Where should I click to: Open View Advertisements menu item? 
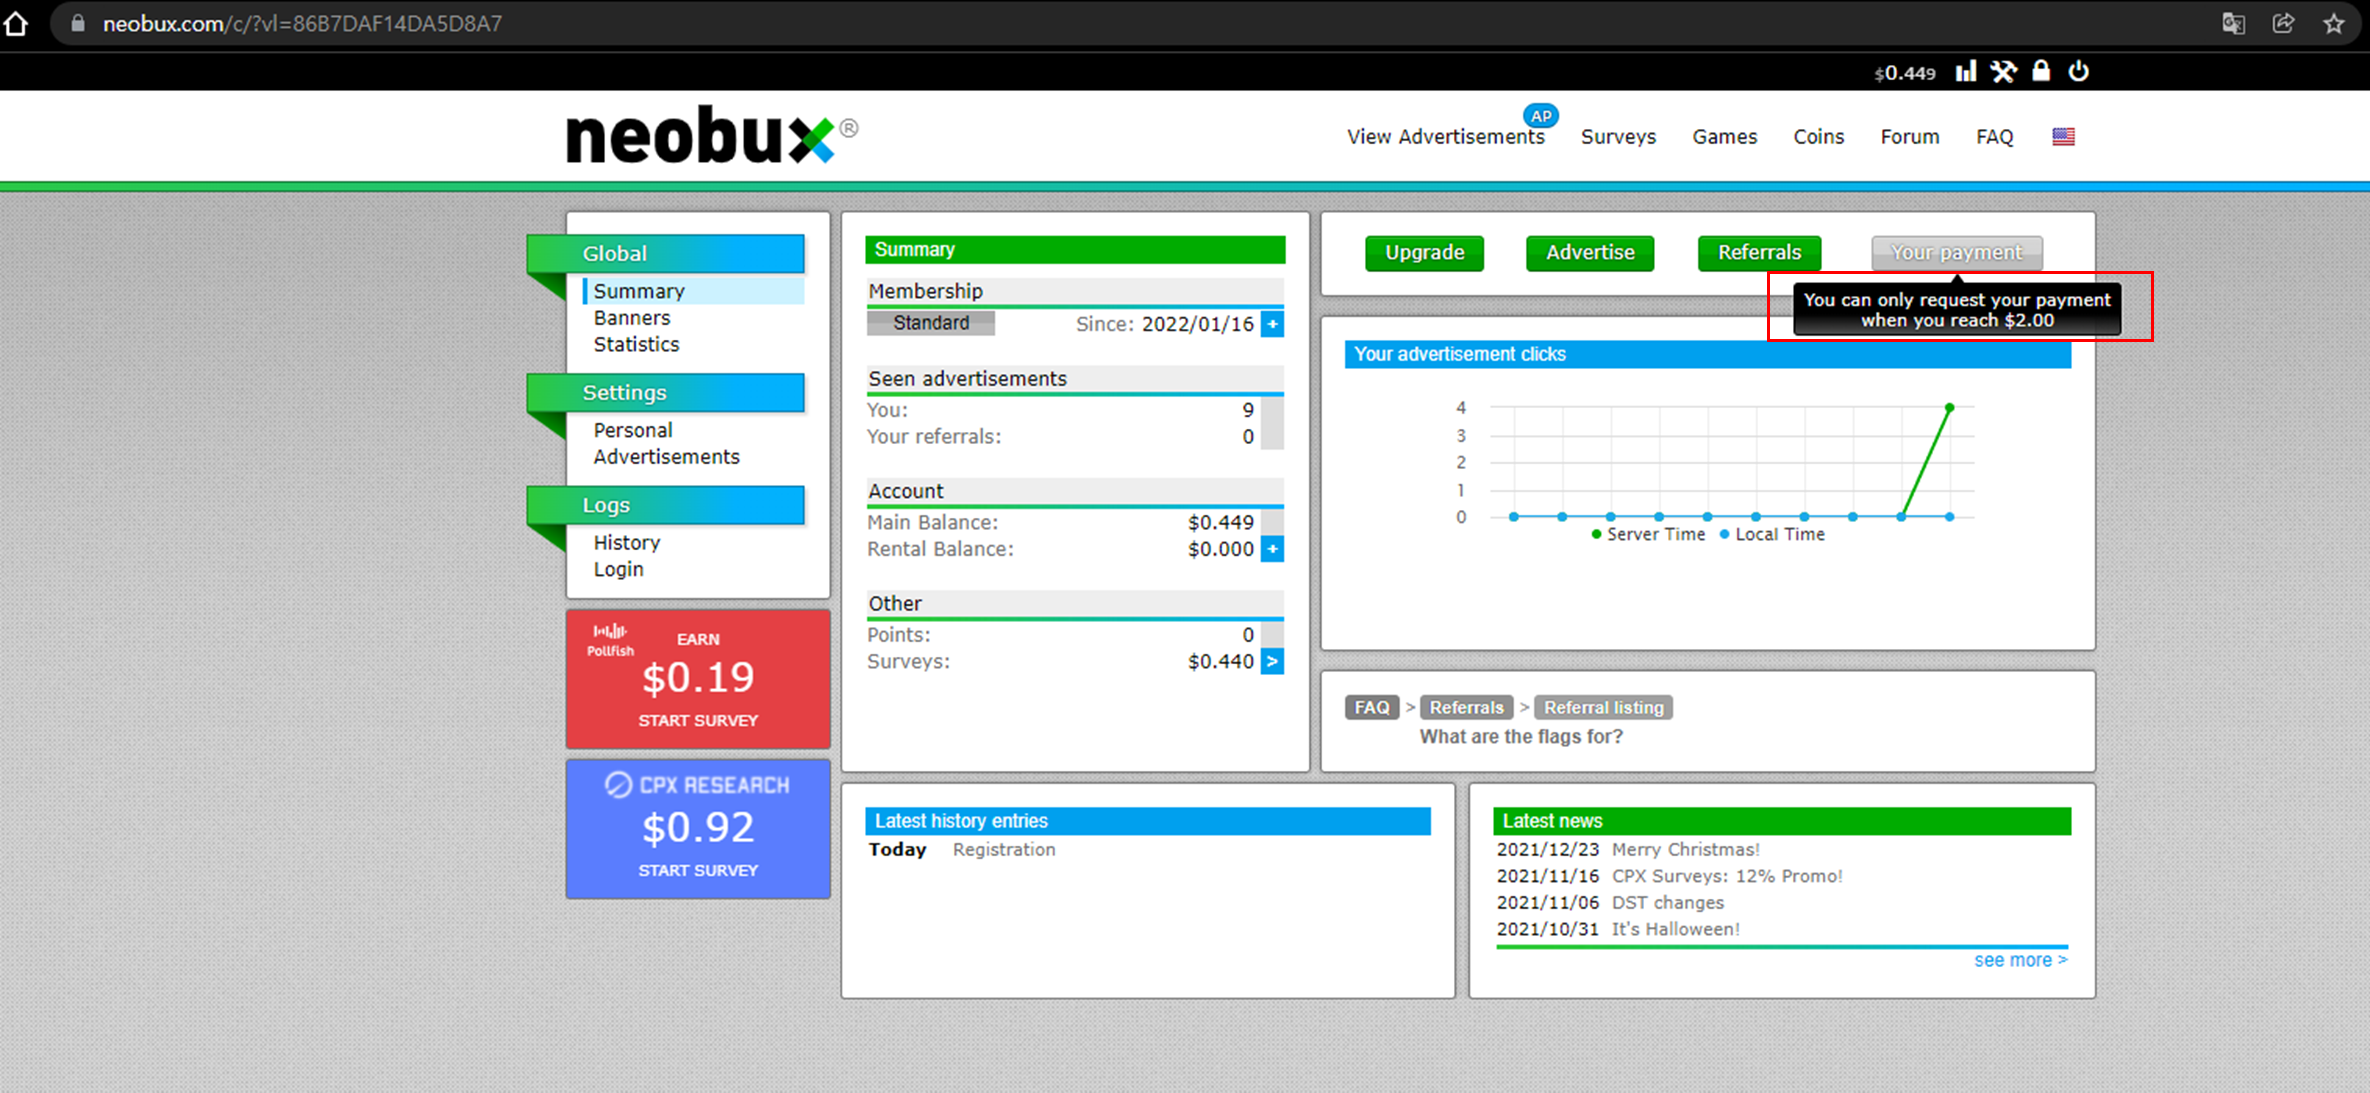pos(1445,137)
